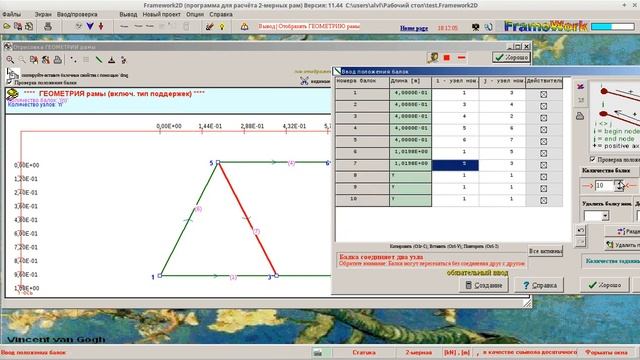This screenshot has height=360, width=640.
Task: Click the Создание button
Action: coord(484,285)
